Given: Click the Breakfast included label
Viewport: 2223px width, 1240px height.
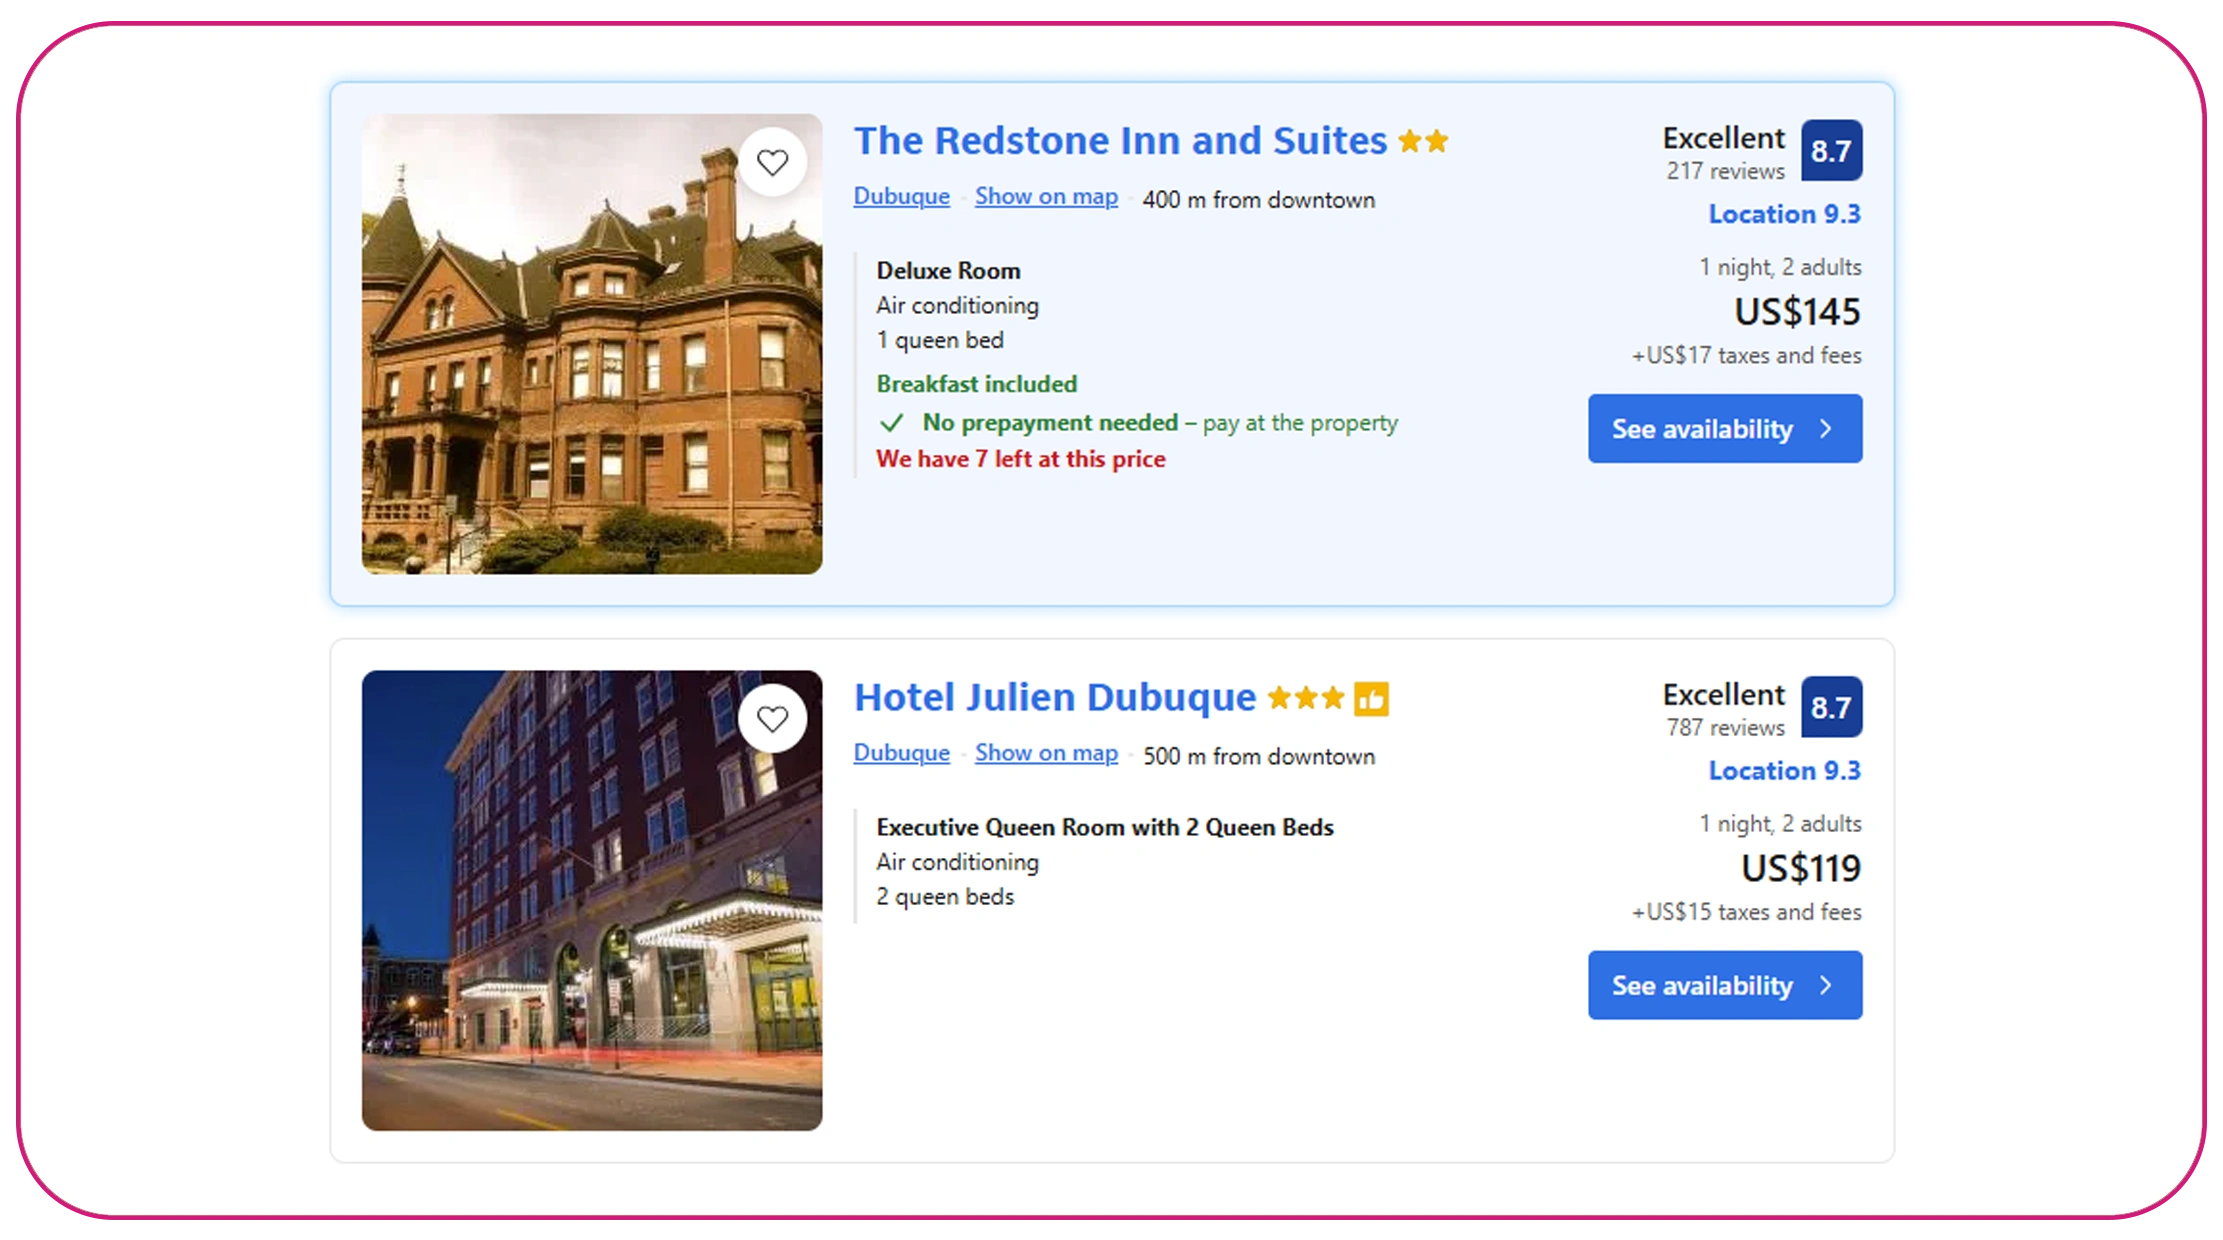Looking at the screenshot, I should [x=977, y=384].
